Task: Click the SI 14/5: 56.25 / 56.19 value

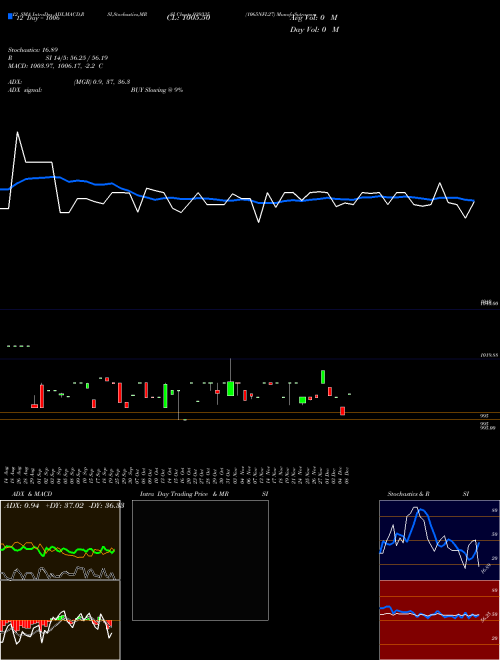Action: pos(77,58)
